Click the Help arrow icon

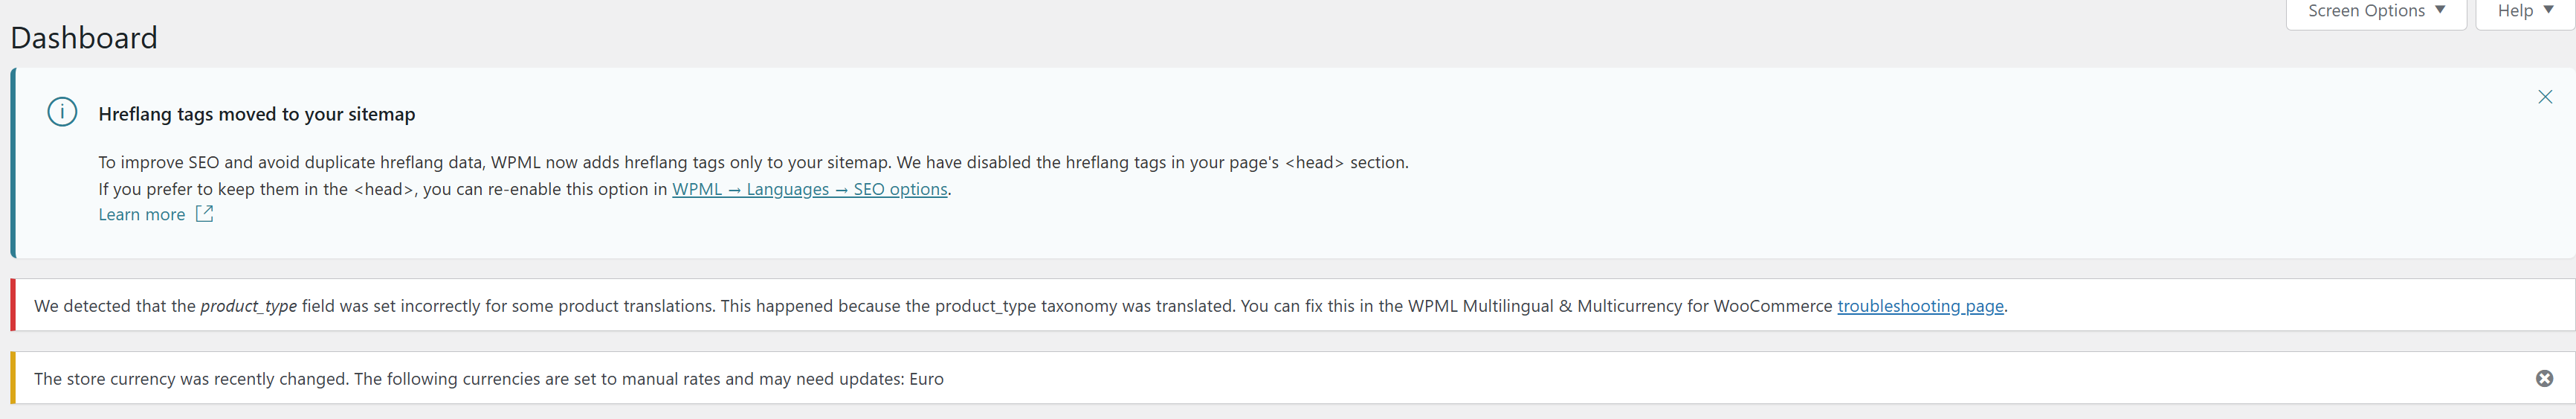point(2548,10)
